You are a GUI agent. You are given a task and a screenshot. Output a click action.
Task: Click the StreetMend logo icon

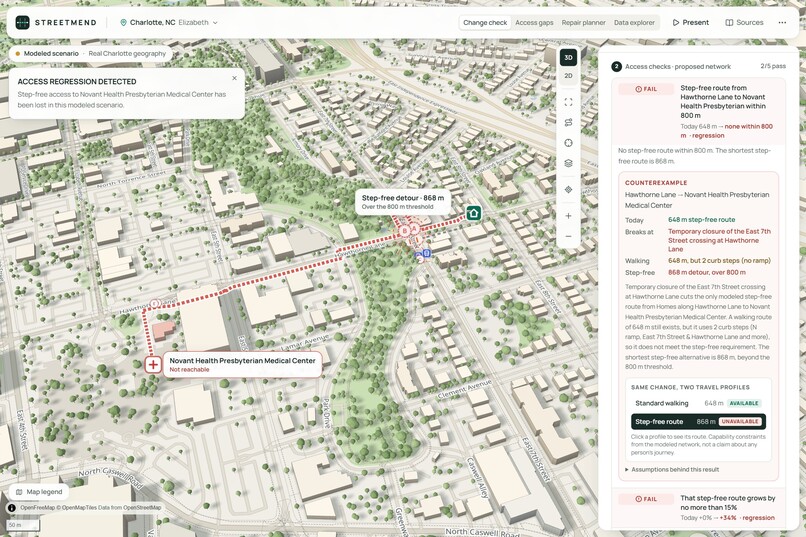click(x=22, y=23)
